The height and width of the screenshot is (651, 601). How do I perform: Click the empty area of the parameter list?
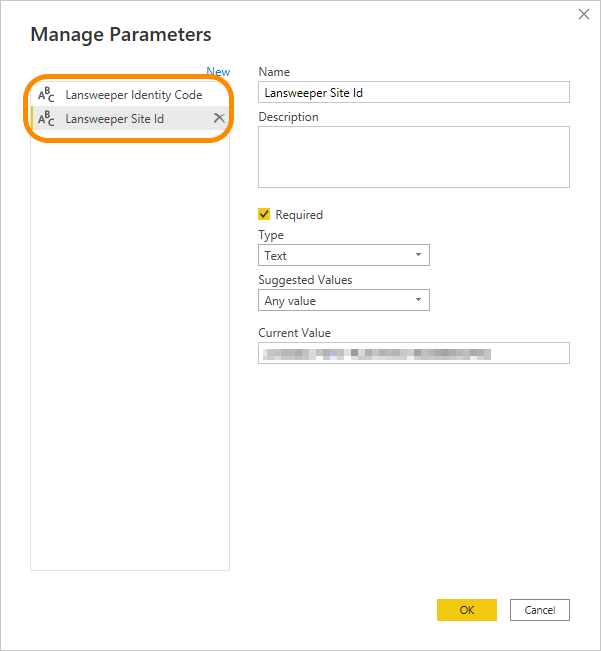click(130, 350)
